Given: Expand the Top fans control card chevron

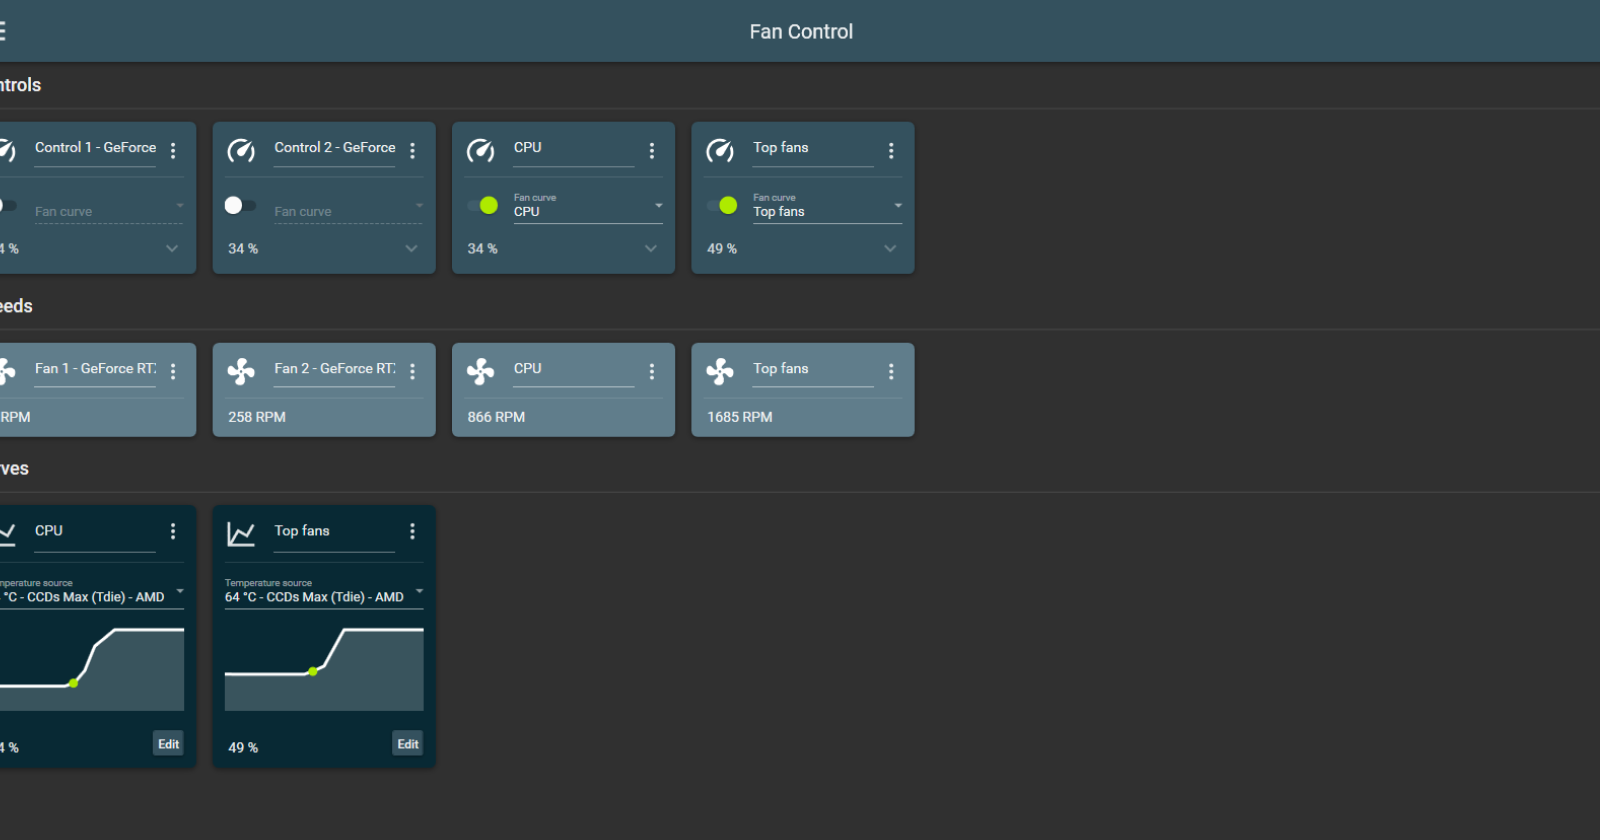Looking at the screenshot, I should pos(890,248).
